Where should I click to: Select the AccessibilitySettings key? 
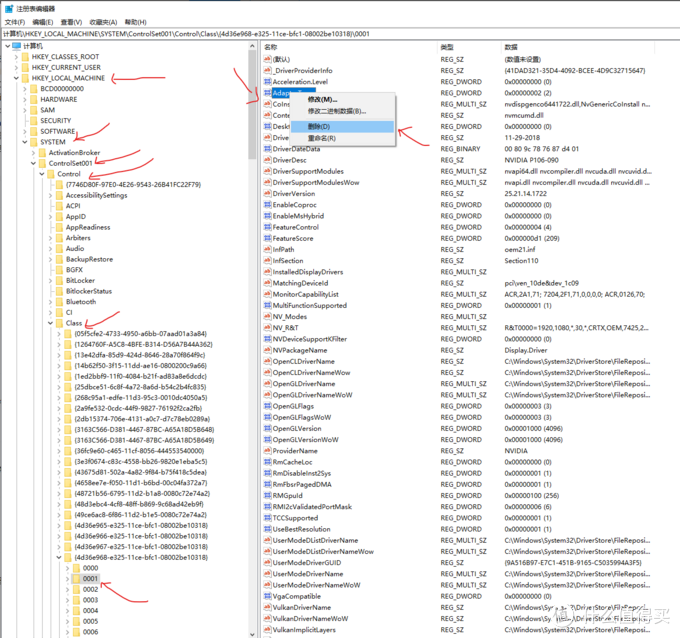[x=96, y=195]
